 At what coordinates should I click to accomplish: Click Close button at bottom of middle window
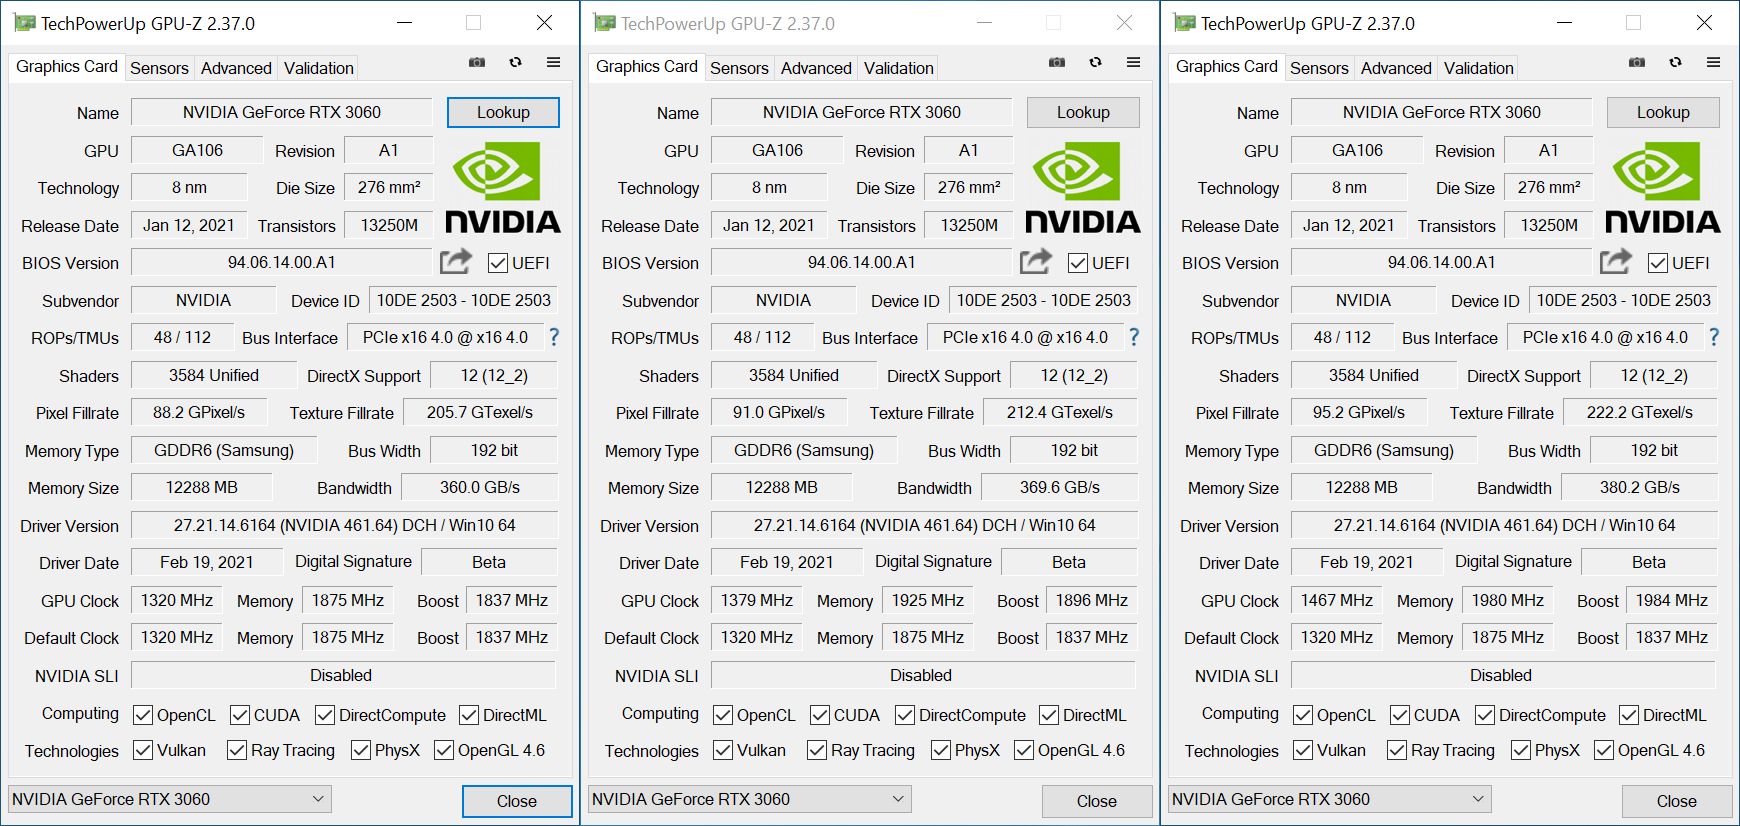[x=1097, y=801]
